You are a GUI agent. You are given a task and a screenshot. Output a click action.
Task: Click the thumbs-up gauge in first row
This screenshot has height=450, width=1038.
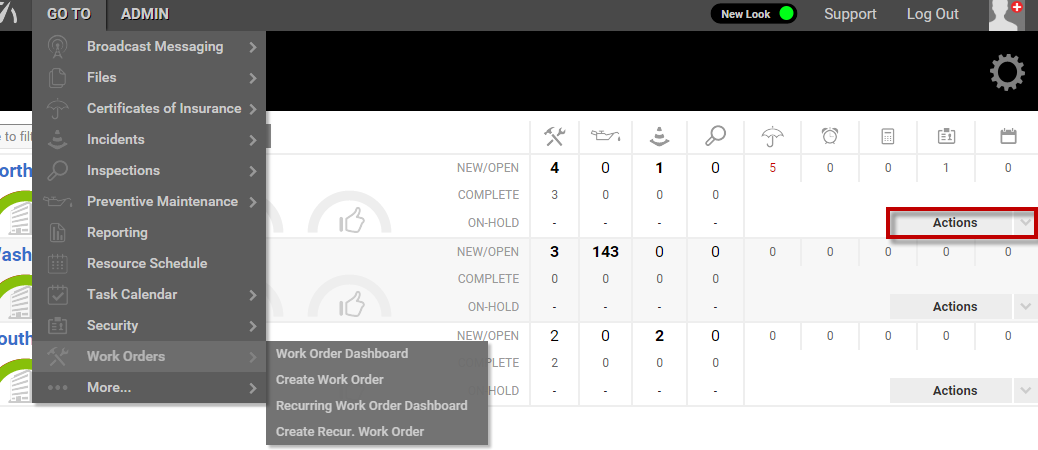[350, 213]
